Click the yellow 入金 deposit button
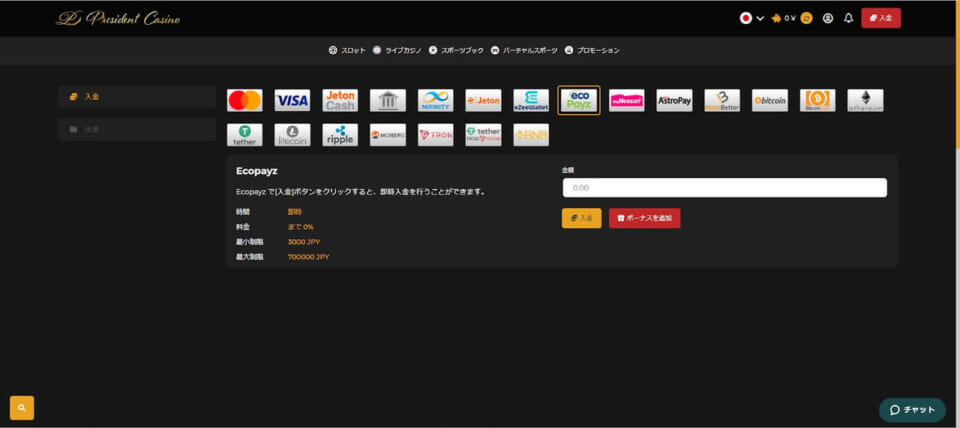The image size is (960, 428). click(582, 218)
